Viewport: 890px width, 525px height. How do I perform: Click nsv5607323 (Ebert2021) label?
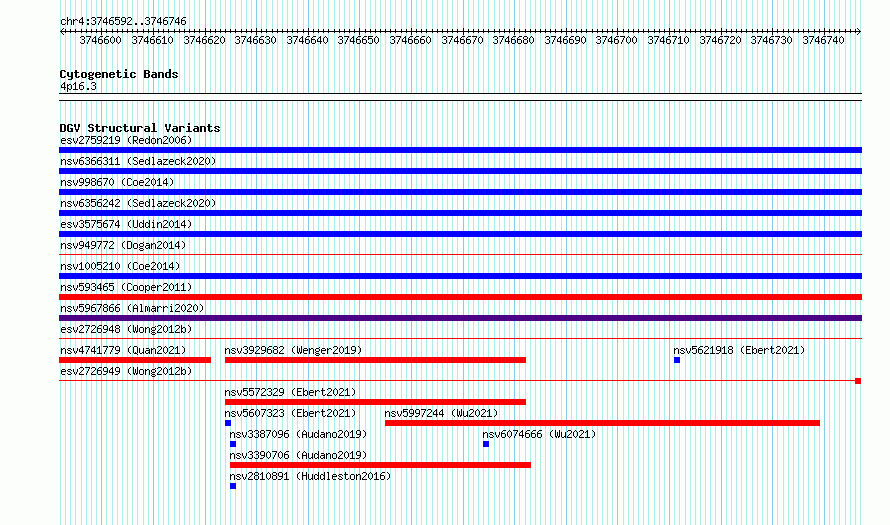click(x=290, y=413)
